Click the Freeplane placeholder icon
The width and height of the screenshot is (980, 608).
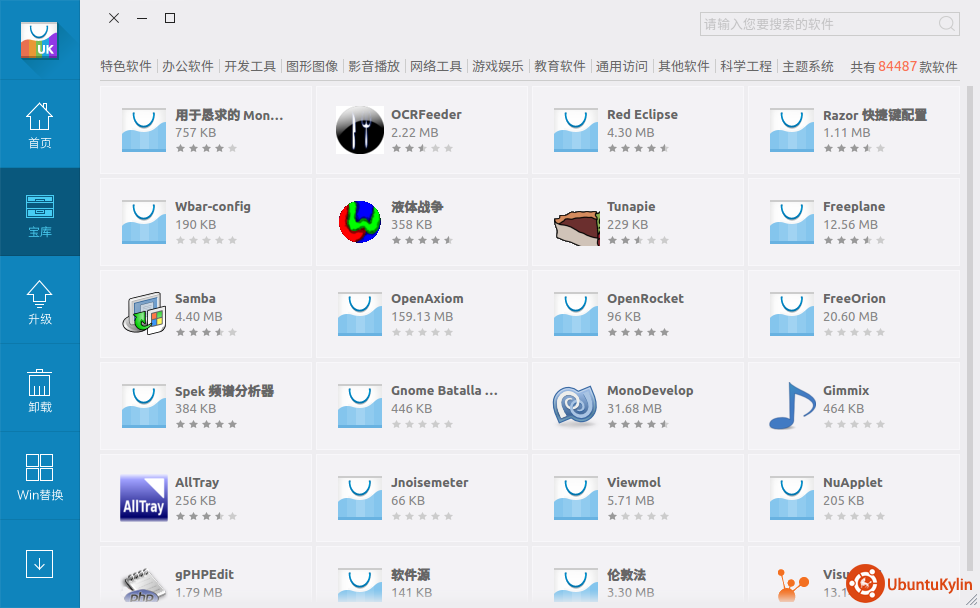tap(792, 222)
